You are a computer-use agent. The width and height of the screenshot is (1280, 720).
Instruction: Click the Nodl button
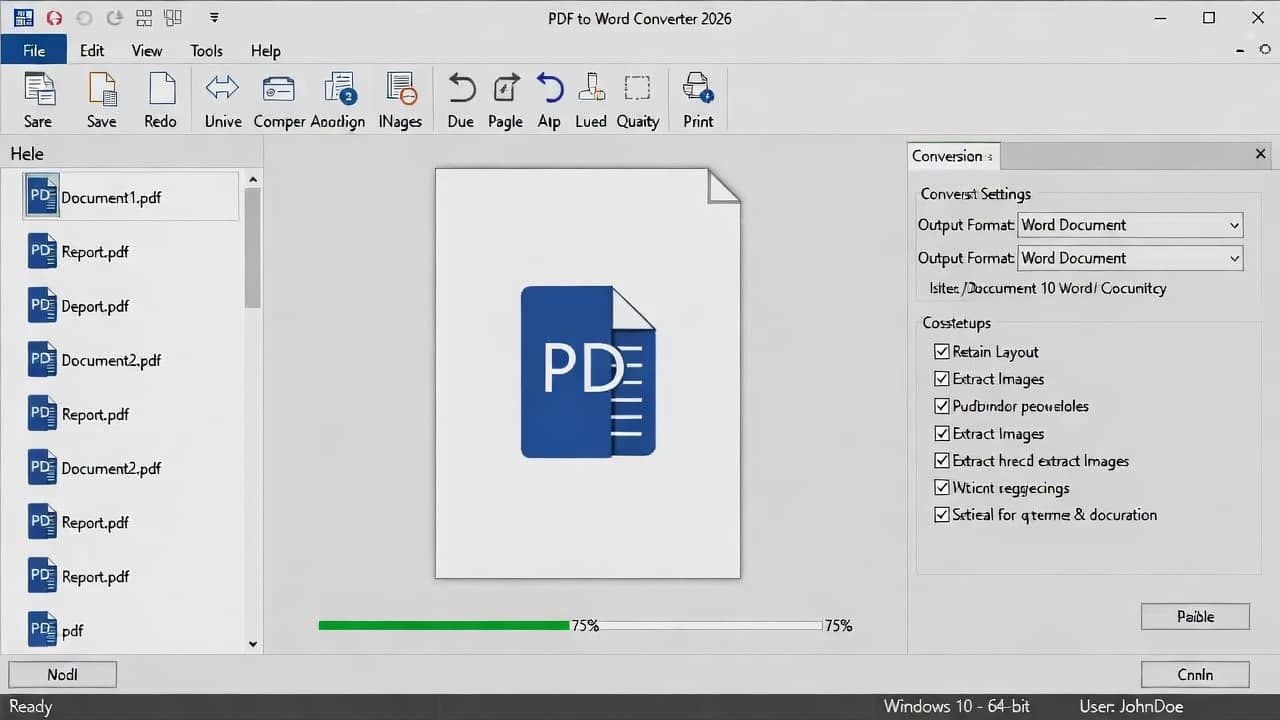point(62,674)
